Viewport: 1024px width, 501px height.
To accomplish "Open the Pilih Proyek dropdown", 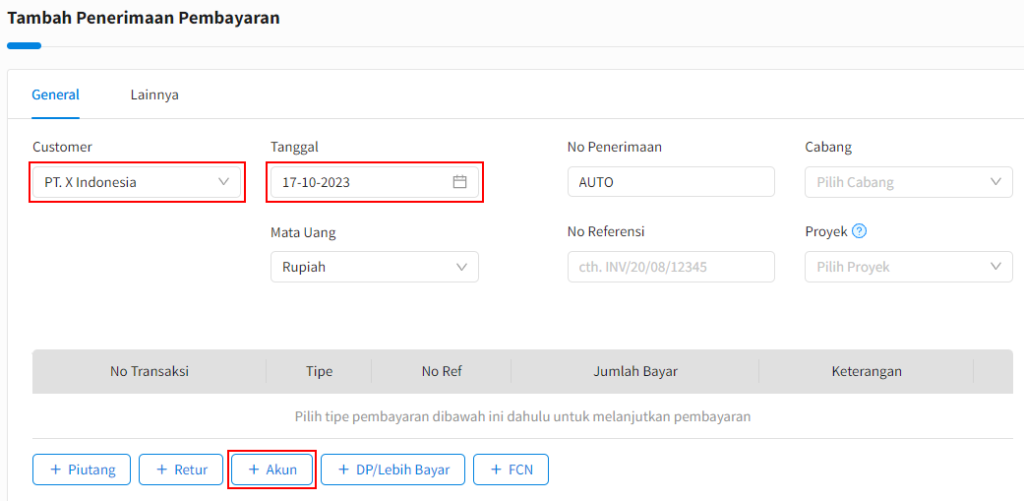I will point(908,267).
